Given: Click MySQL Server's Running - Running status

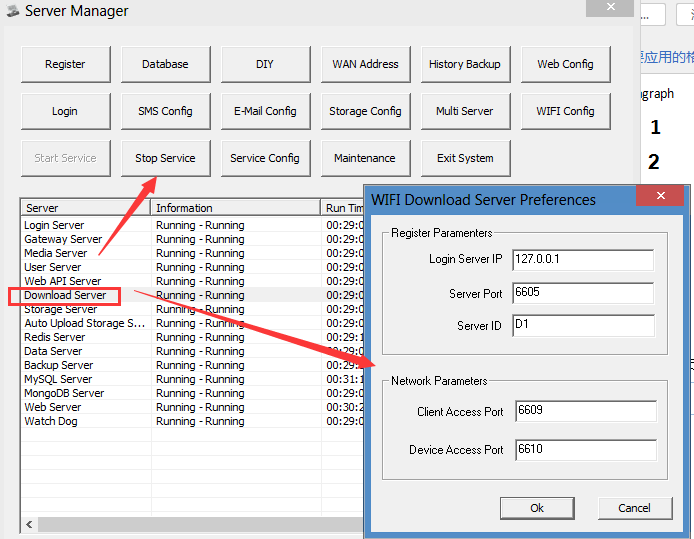Looking at the screenshot, I should [200, 379].
